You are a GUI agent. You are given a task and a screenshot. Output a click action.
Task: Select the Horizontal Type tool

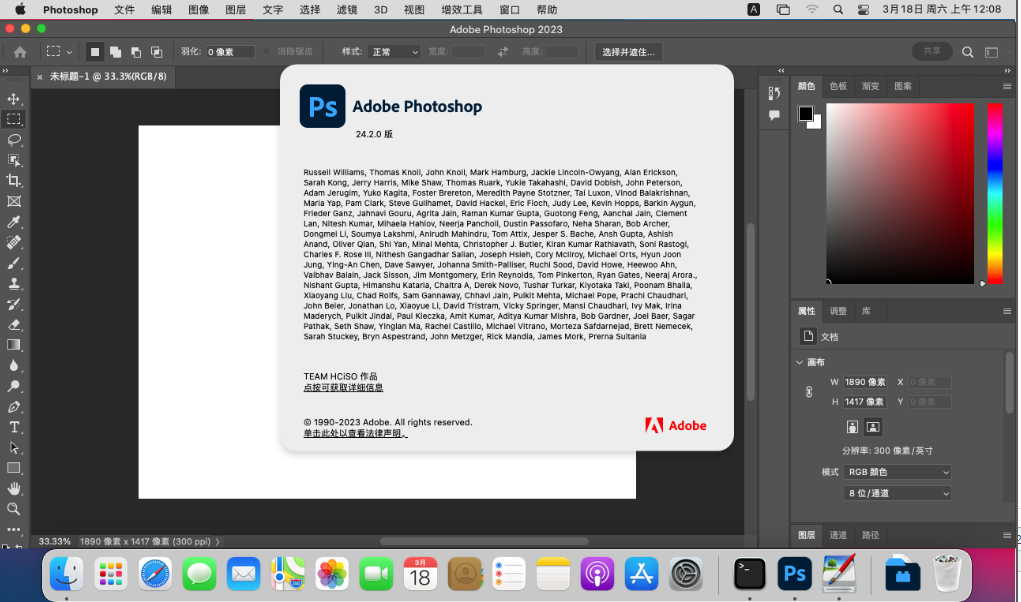[14, 428]
